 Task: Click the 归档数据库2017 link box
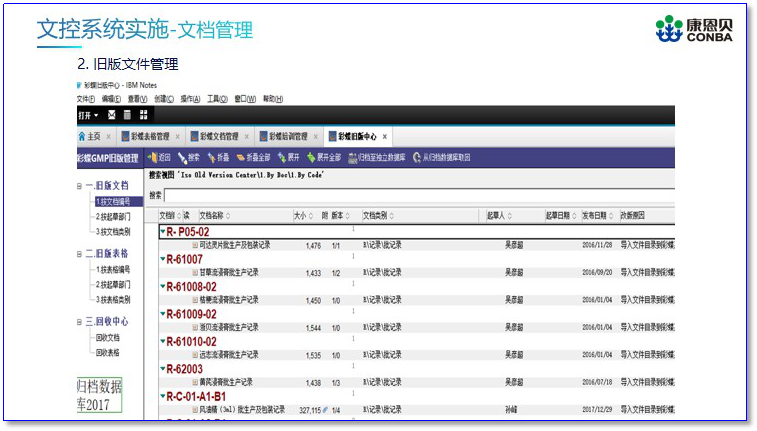click(x=99, y=396)
